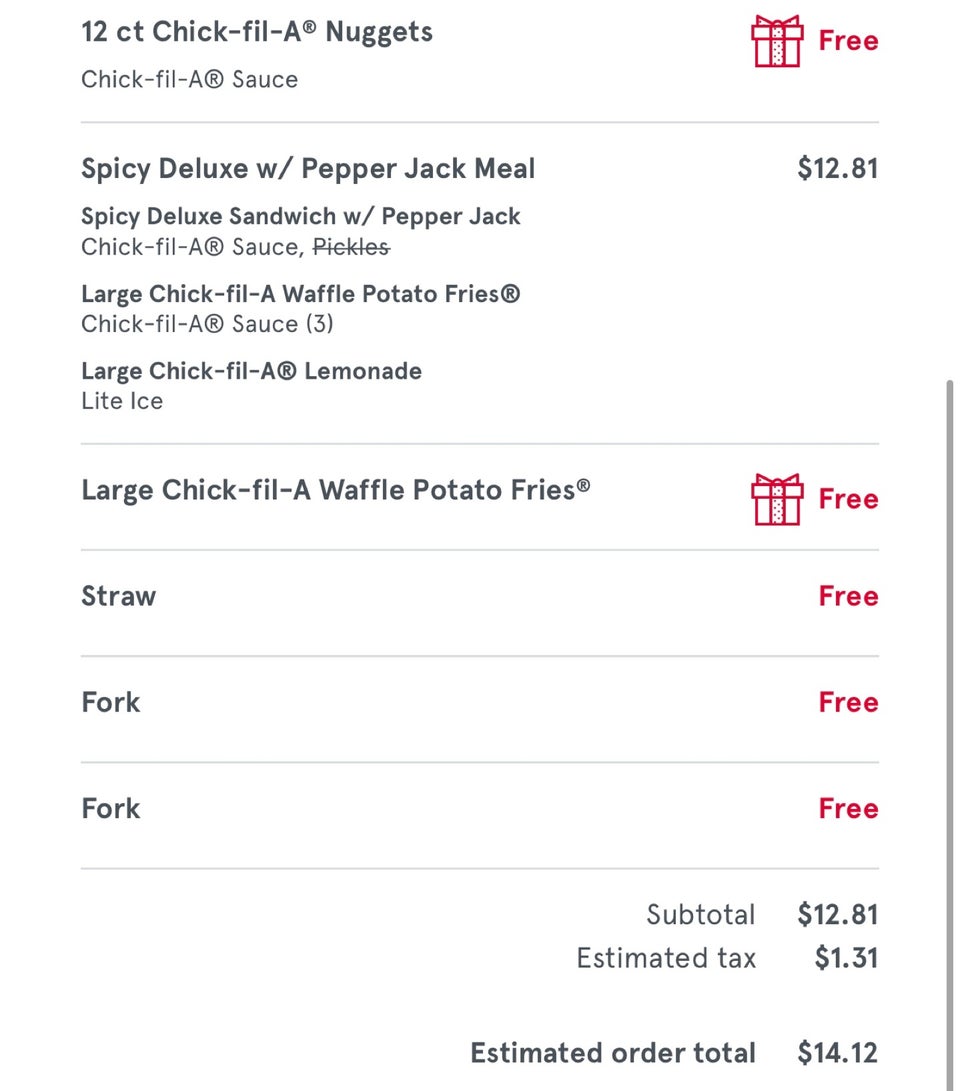Click the gift icon beside 12 ct Nuggets

[x=777, y=41]
